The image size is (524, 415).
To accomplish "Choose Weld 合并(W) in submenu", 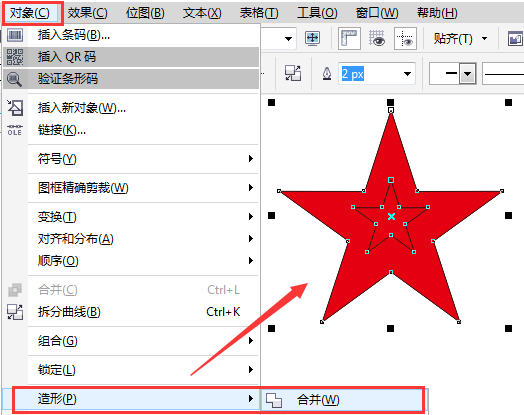I will click(x=318, y=400).
